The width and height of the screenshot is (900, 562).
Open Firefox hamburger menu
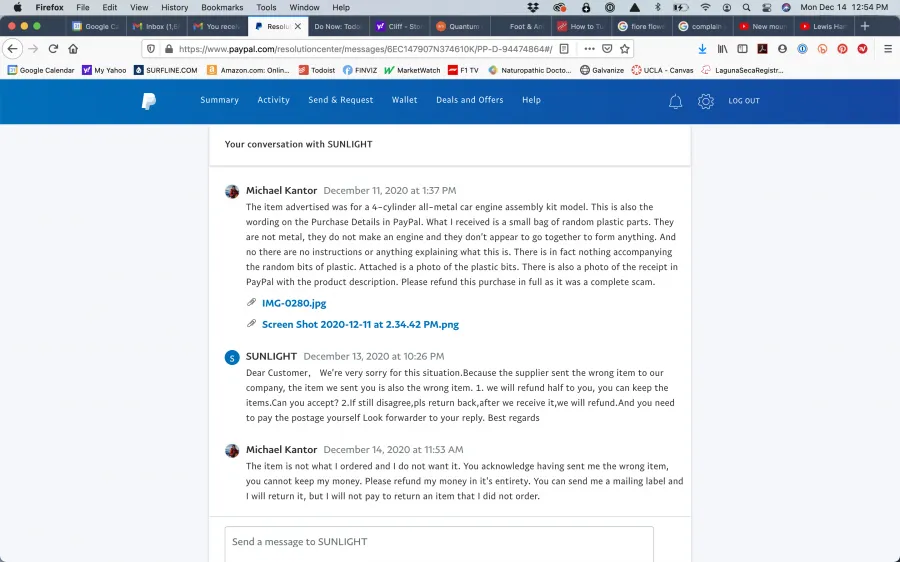(x=888, y=49)
